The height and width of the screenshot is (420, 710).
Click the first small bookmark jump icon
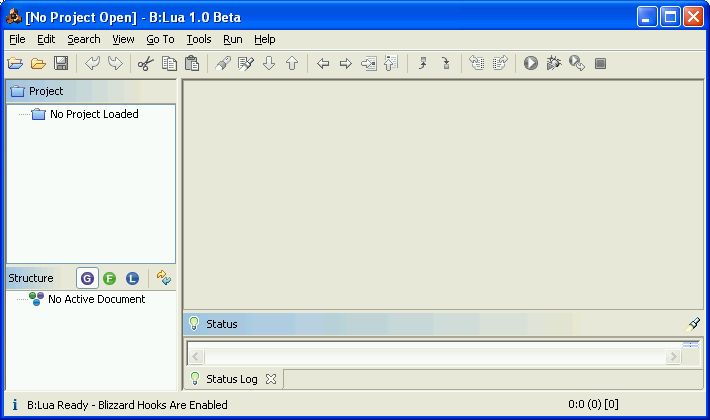click(422, 63)
